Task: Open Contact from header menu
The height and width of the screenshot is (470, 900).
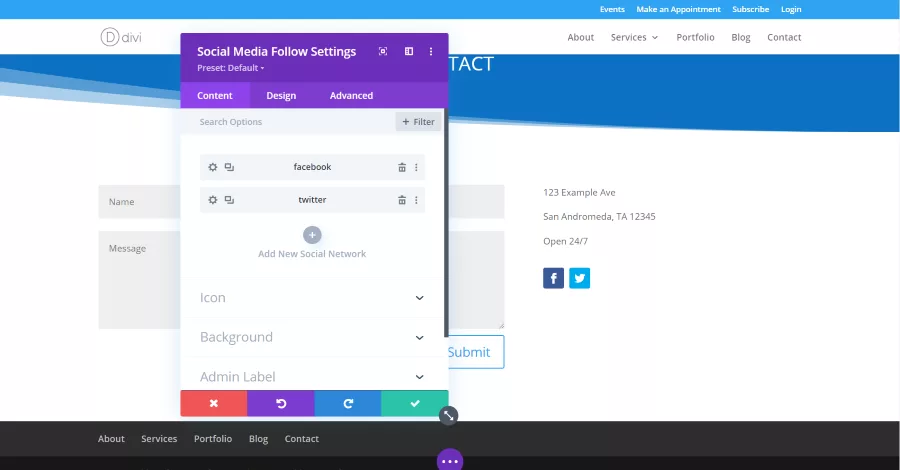Action: click(x=784, y=37)
